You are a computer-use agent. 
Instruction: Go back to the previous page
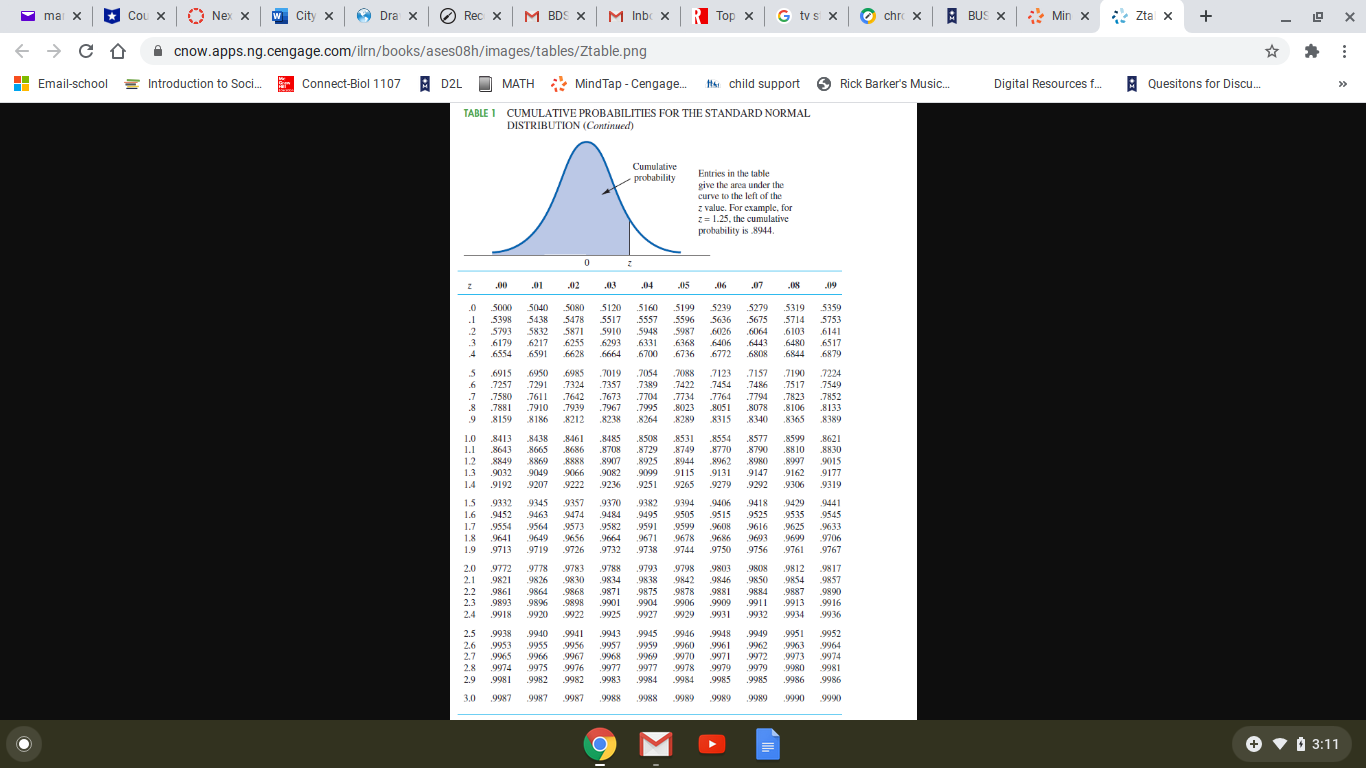(x=22, y=51)
